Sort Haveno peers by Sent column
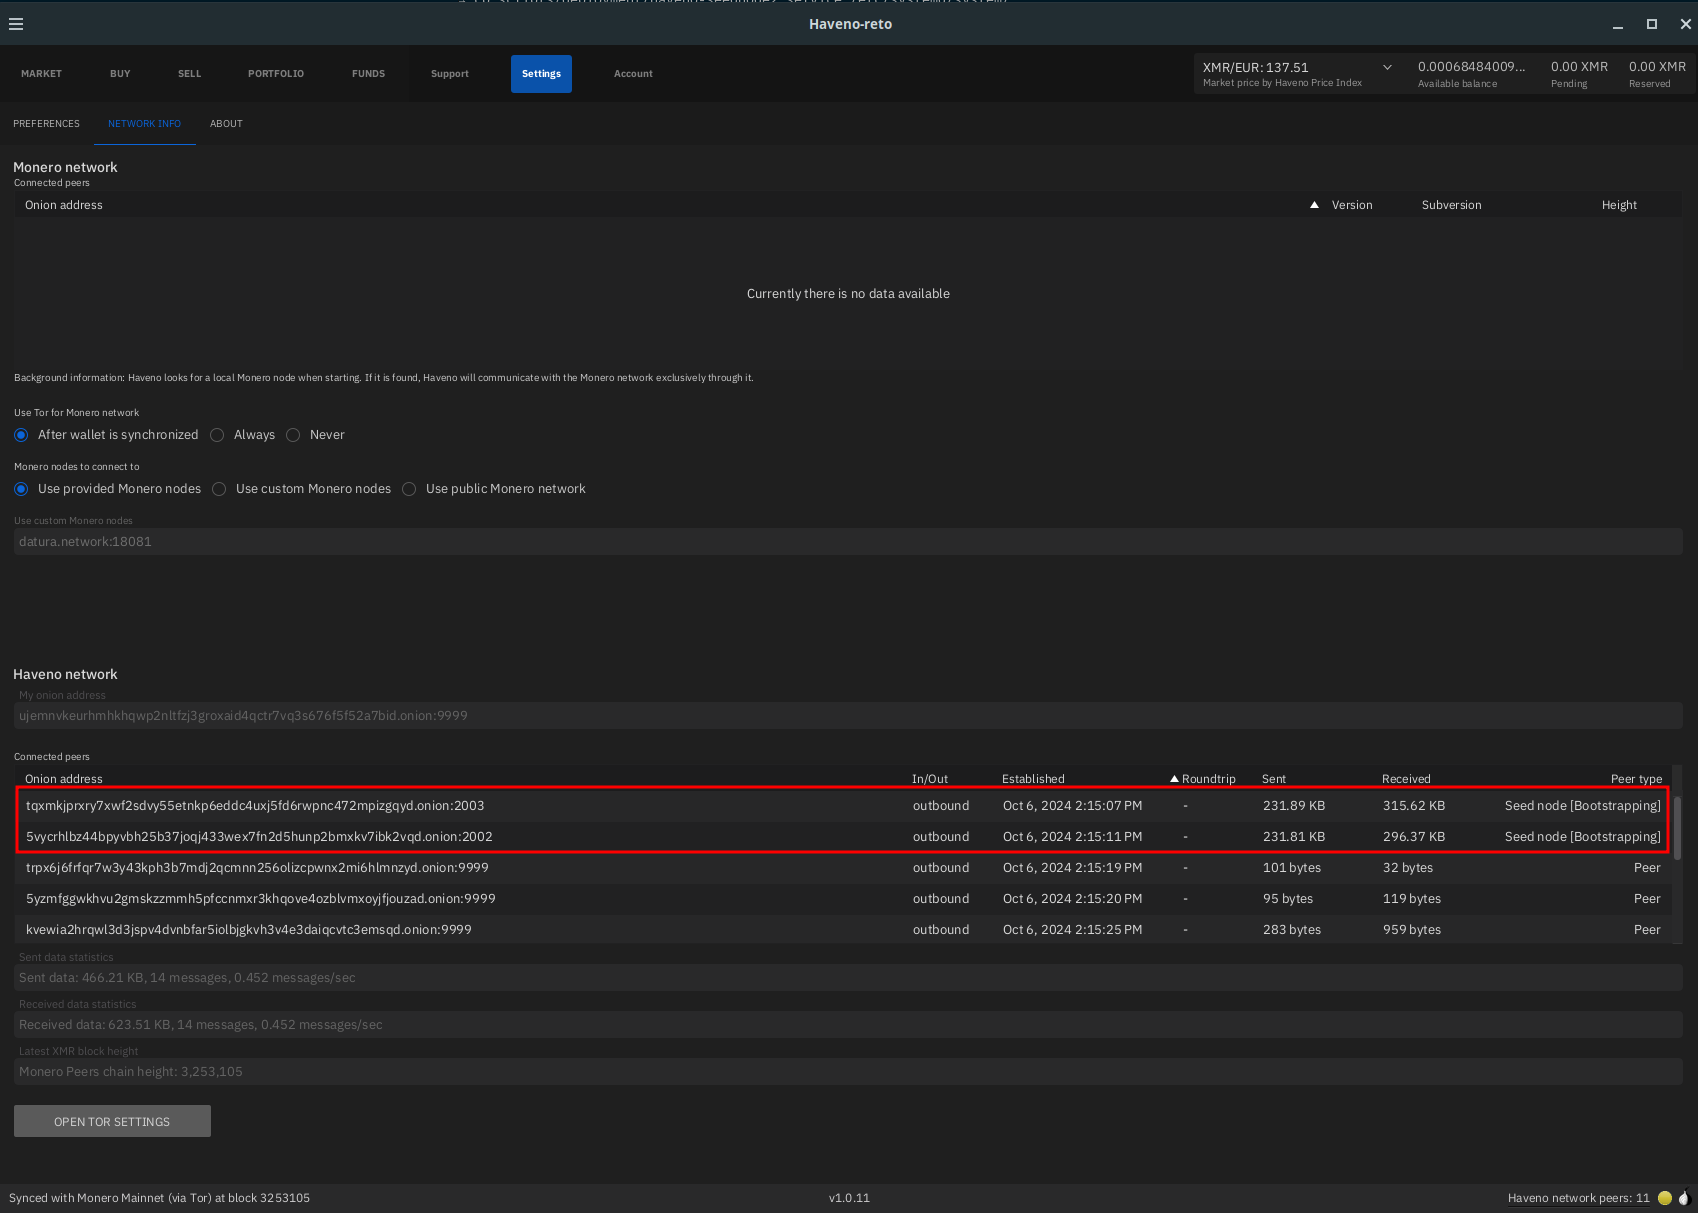The height and width of the screenshot is (1213, 1698). pos(1274,779)
